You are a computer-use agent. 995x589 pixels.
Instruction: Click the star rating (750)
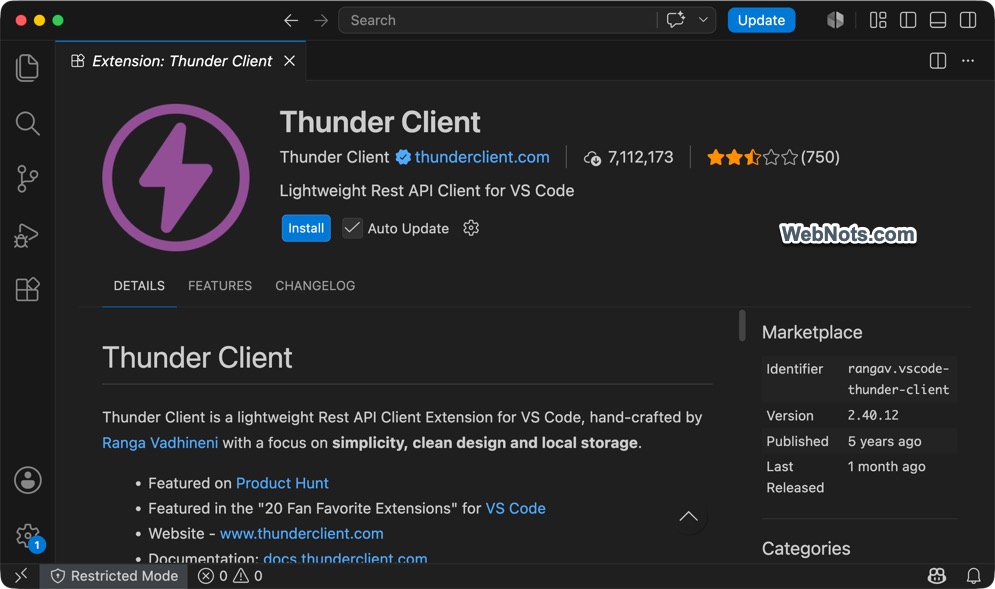point(773,157)
